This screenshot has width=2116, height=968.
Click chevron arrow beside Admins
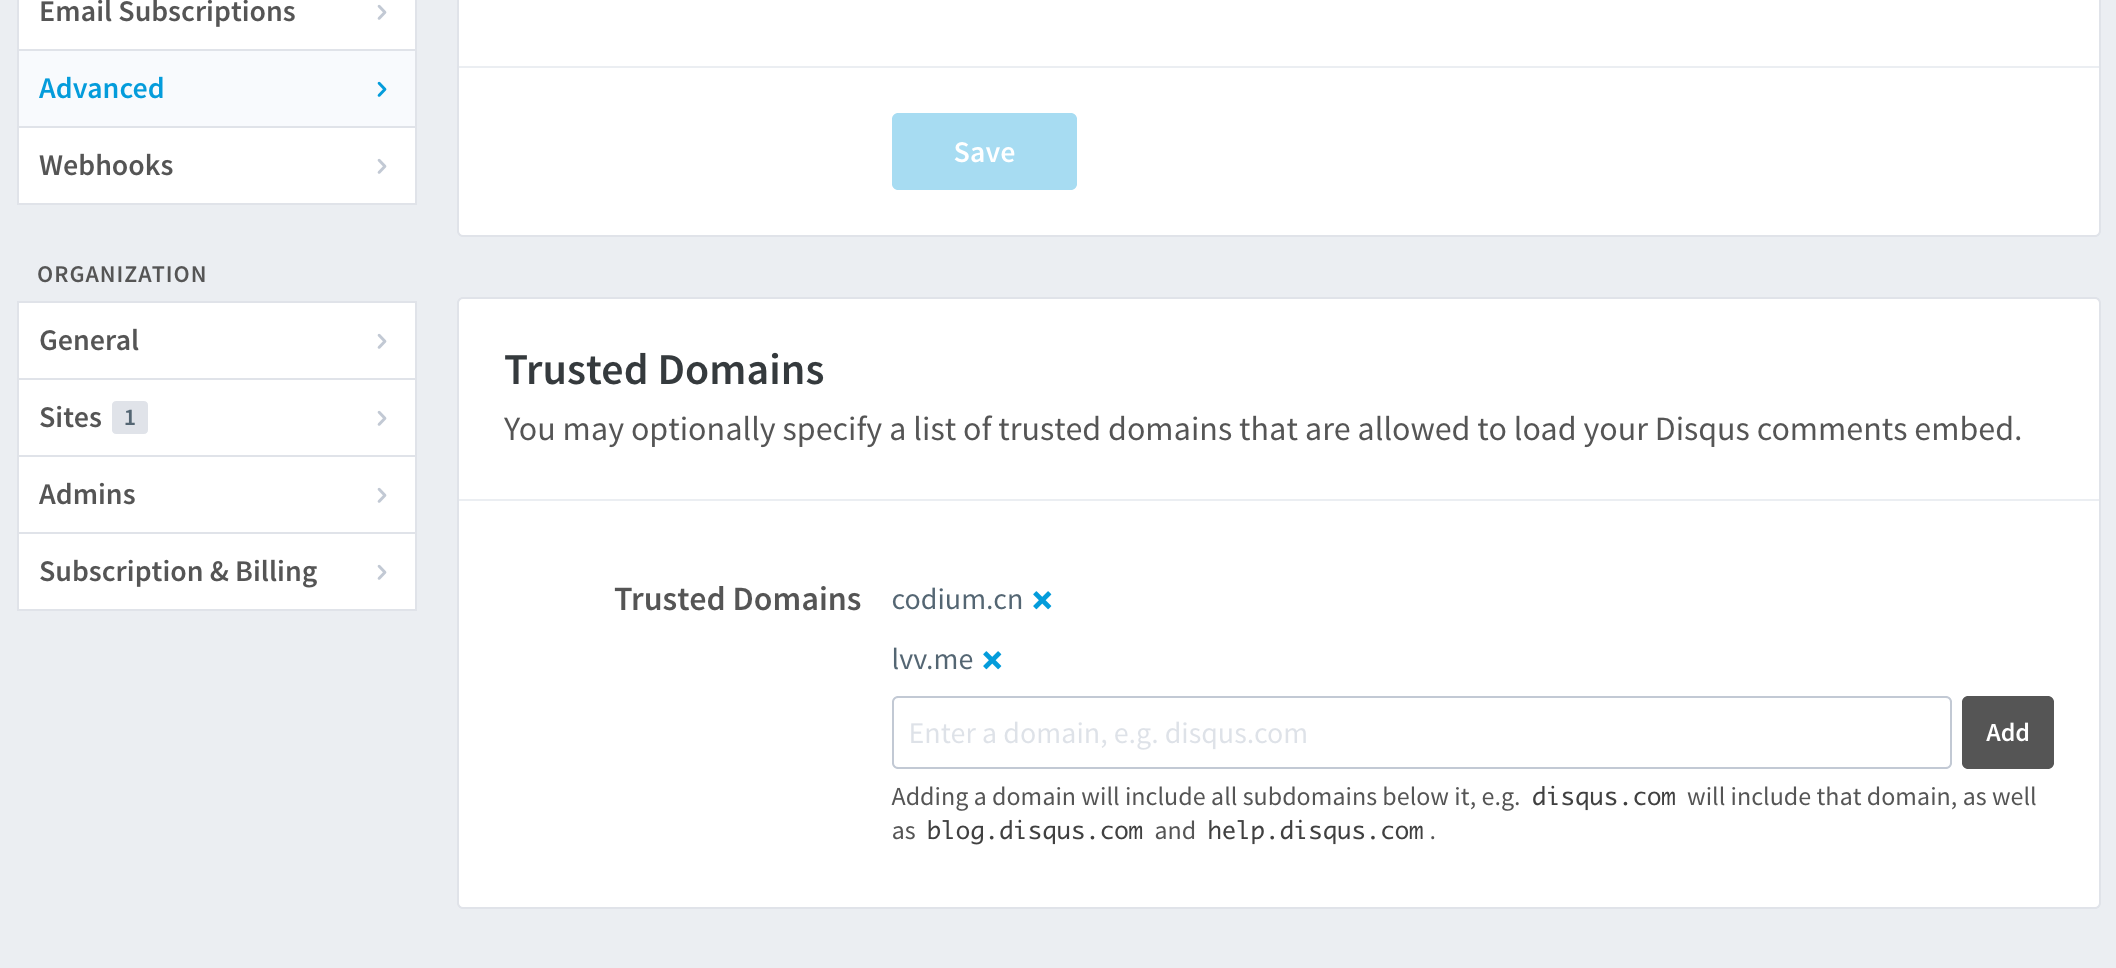pyautogui.click(x=382, y=495)
